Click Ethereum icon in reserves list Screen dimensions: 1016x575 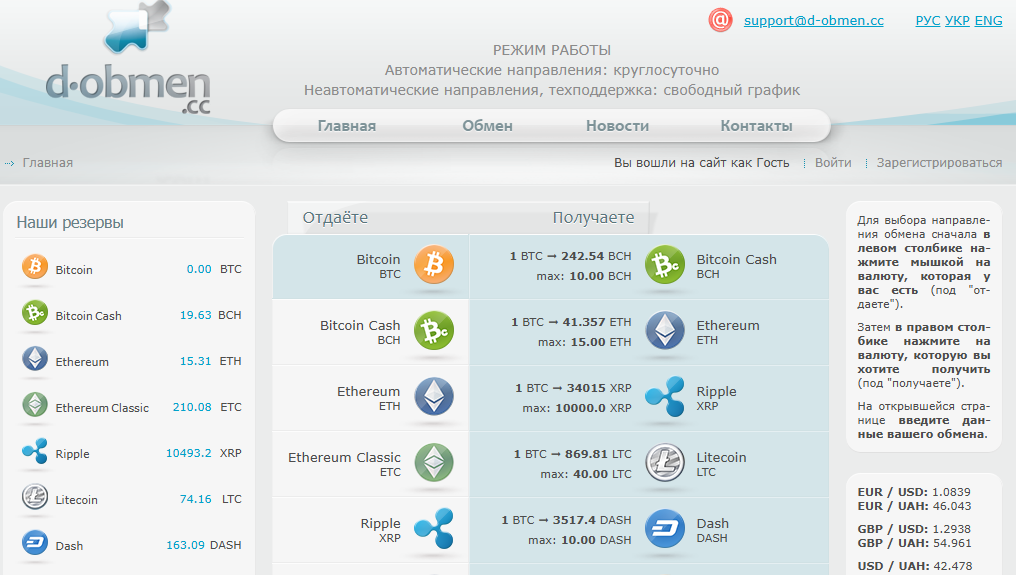[x=35, y=359]
